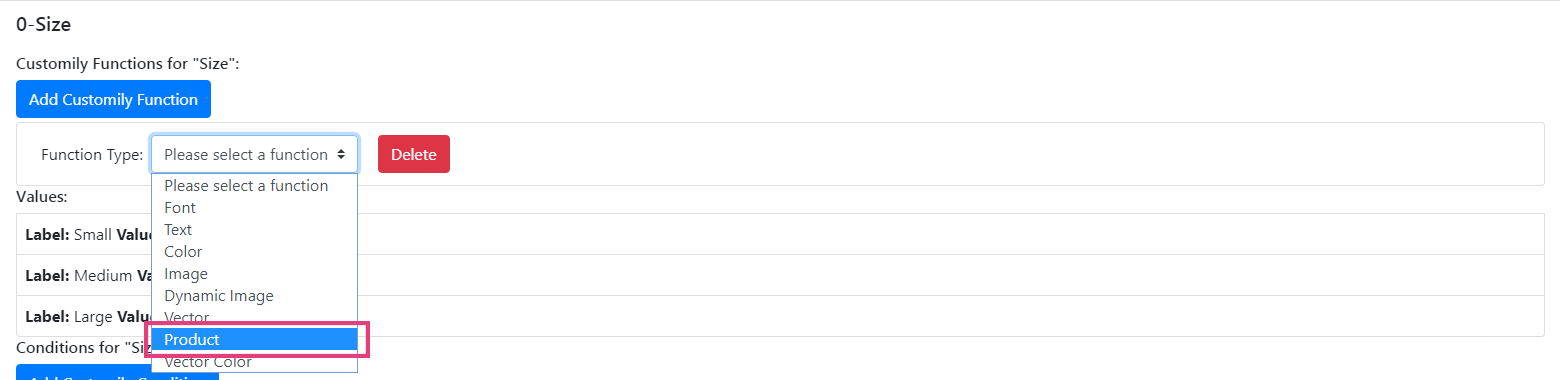Click the Small label value row
The width and height of the screenshot is (1560, 380).
[x=780, y=234]
